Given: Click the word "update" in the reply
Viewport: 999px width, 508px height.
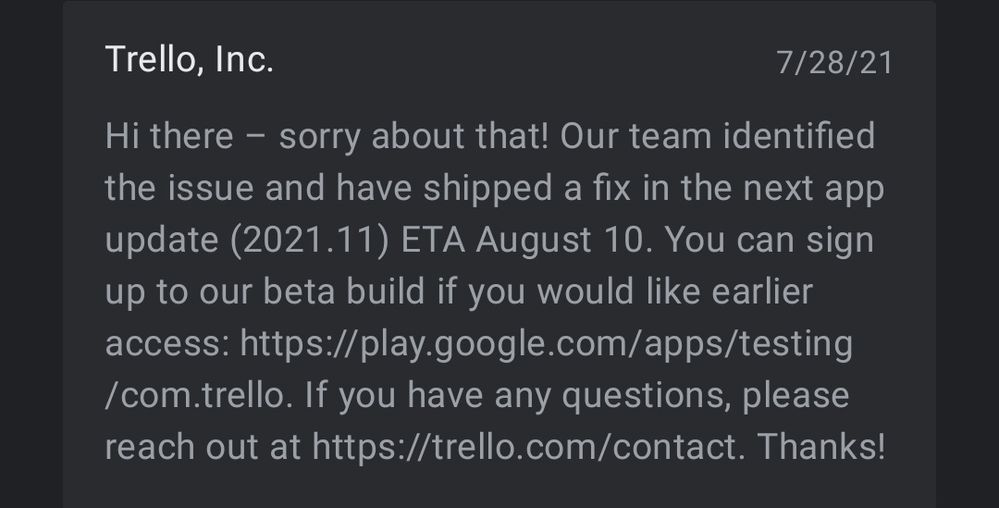Looking at the screenshot, I should click(x=162, y=241).
